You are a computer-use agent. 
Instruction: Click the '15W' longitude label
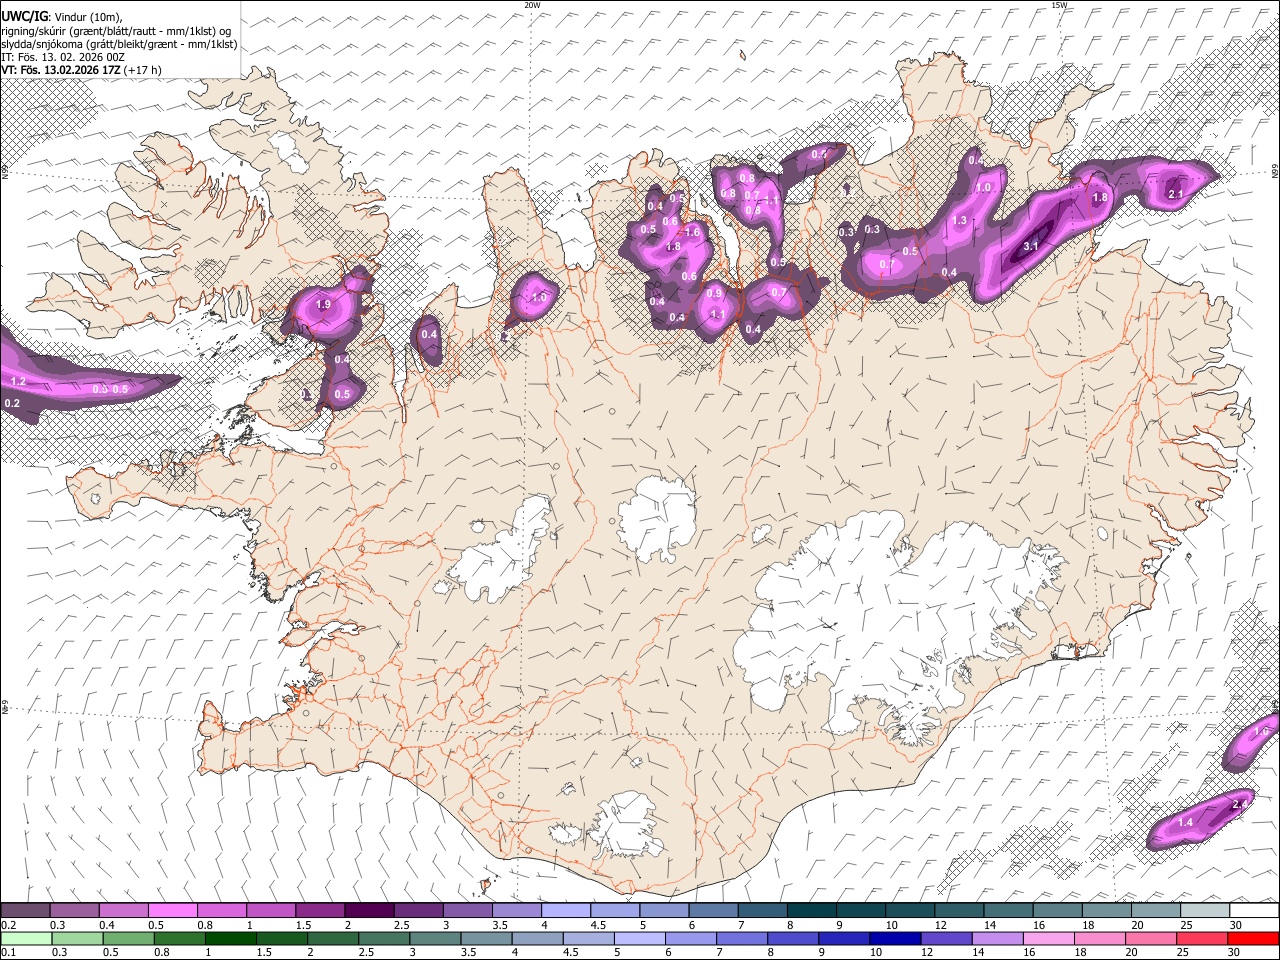tap(1059, 5)
